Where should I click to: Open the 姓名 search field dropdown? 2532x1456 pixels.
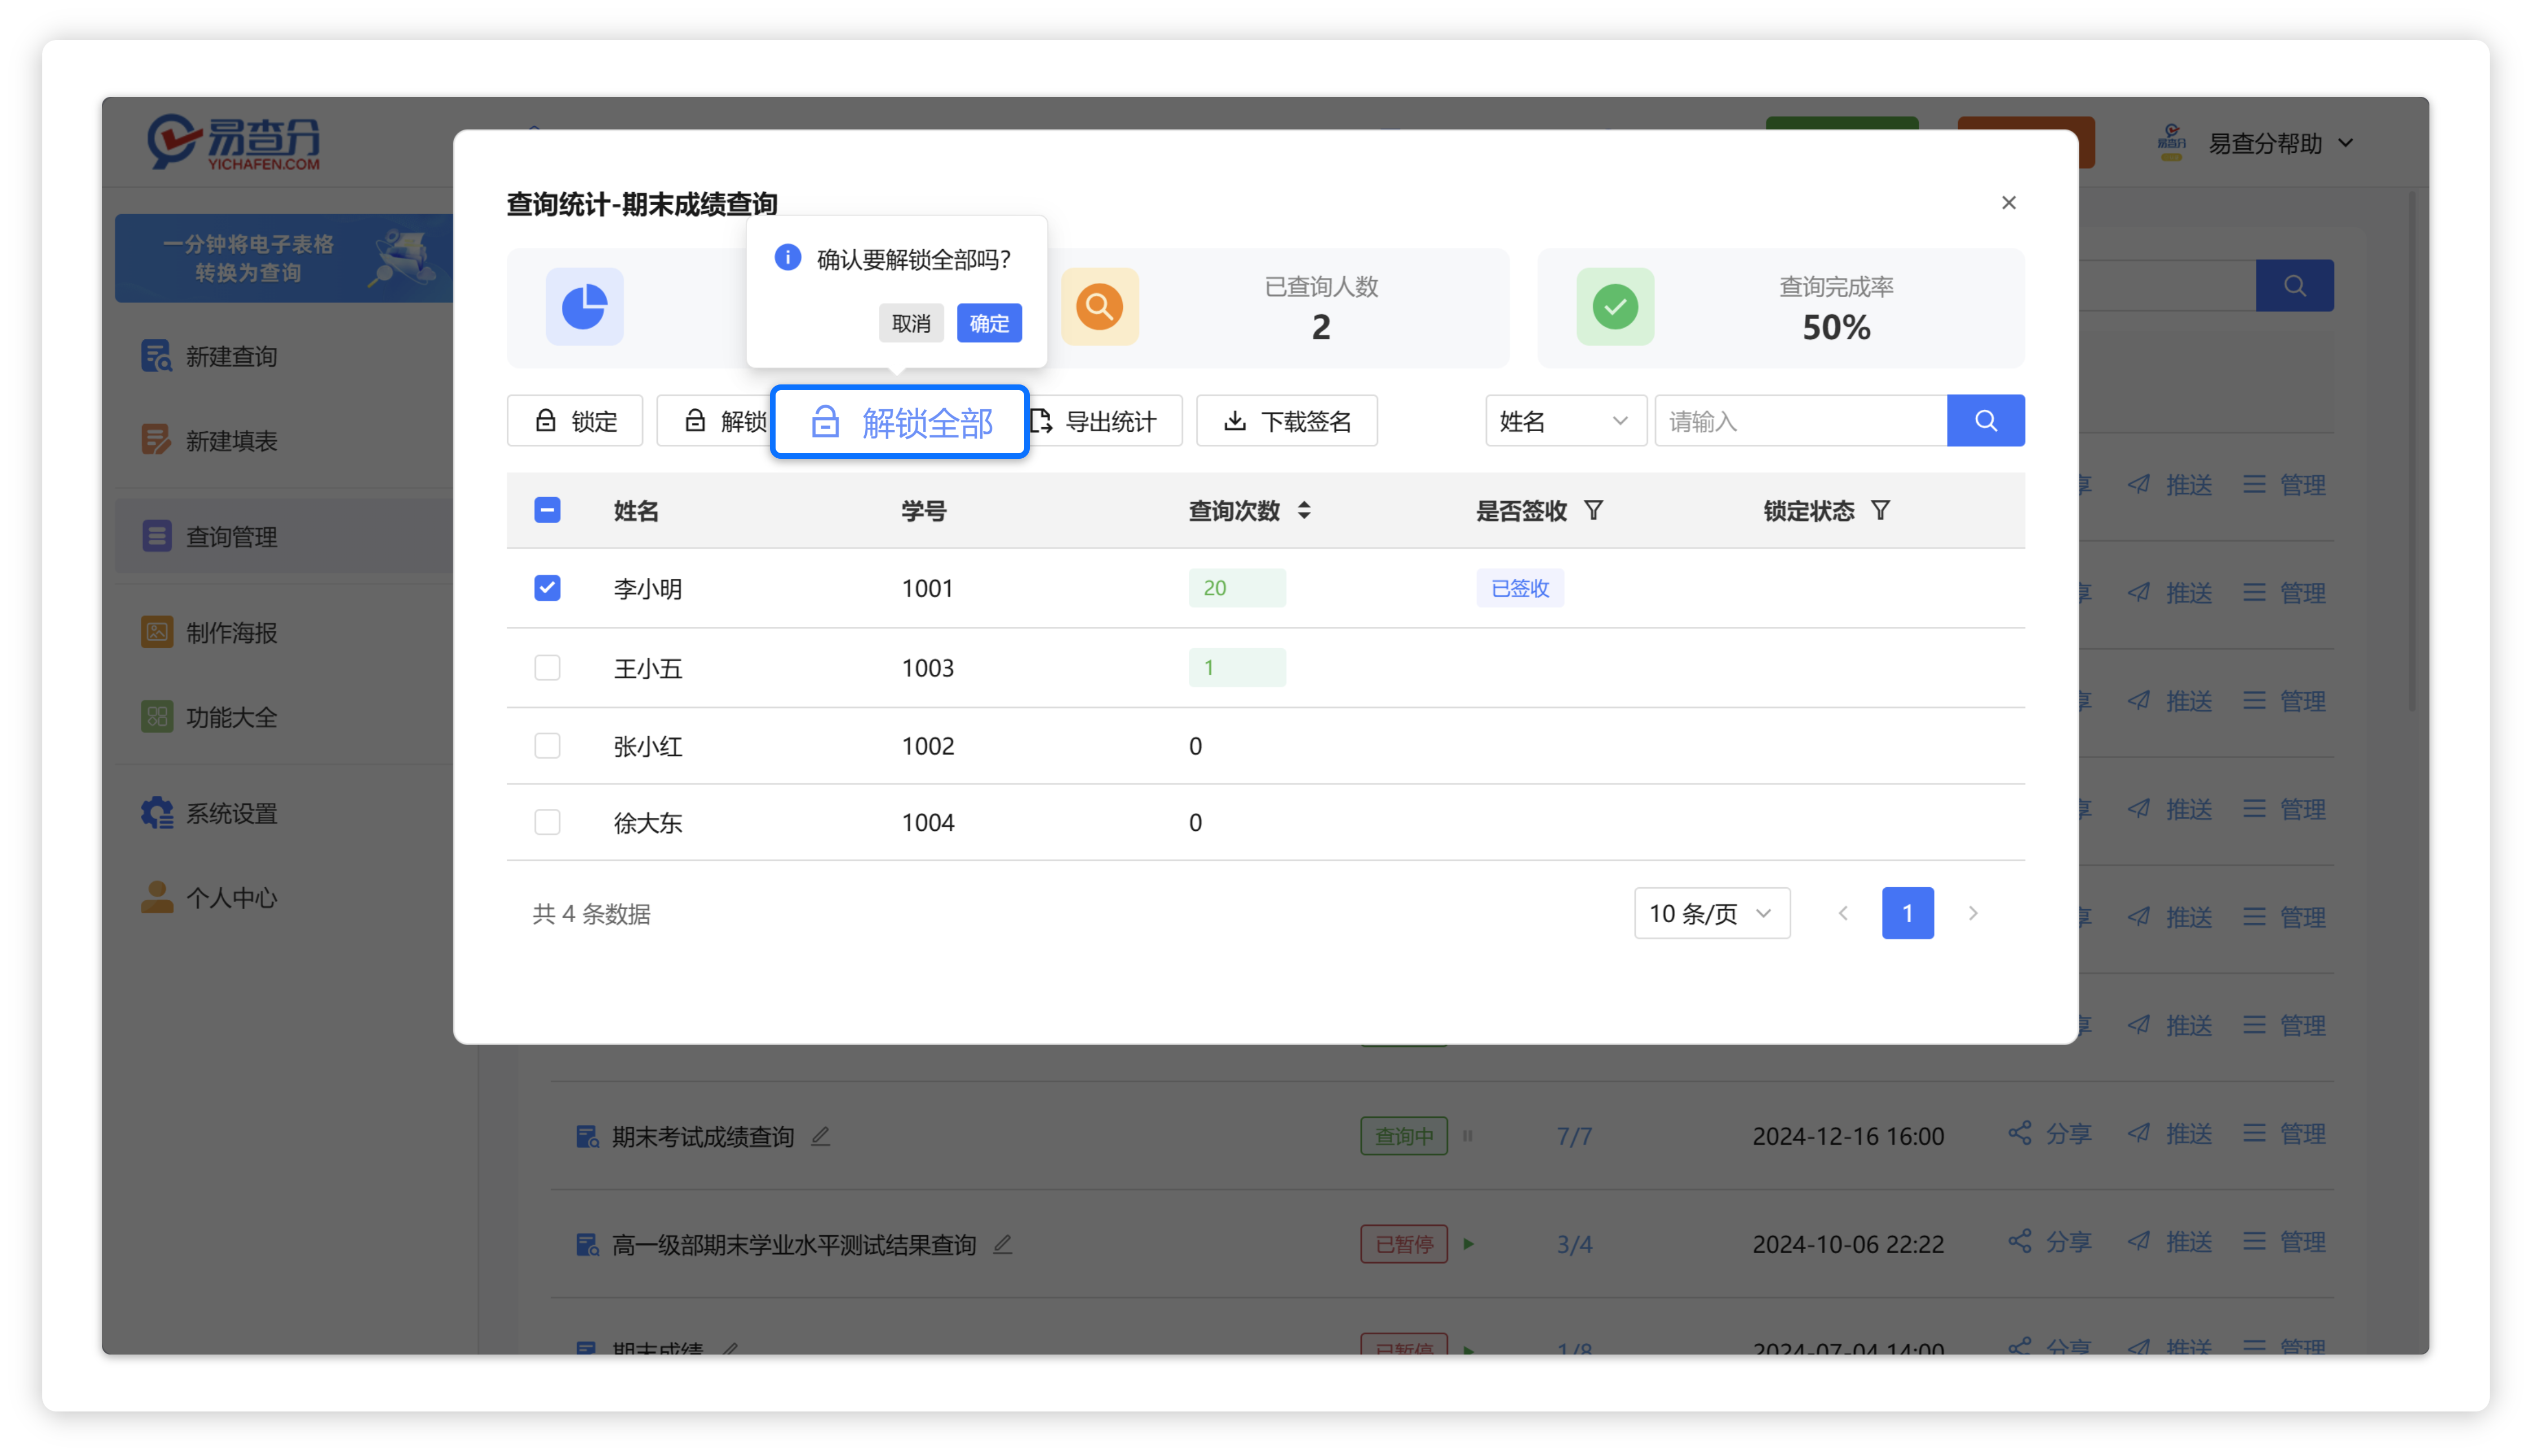click(x=1565, y=421)
